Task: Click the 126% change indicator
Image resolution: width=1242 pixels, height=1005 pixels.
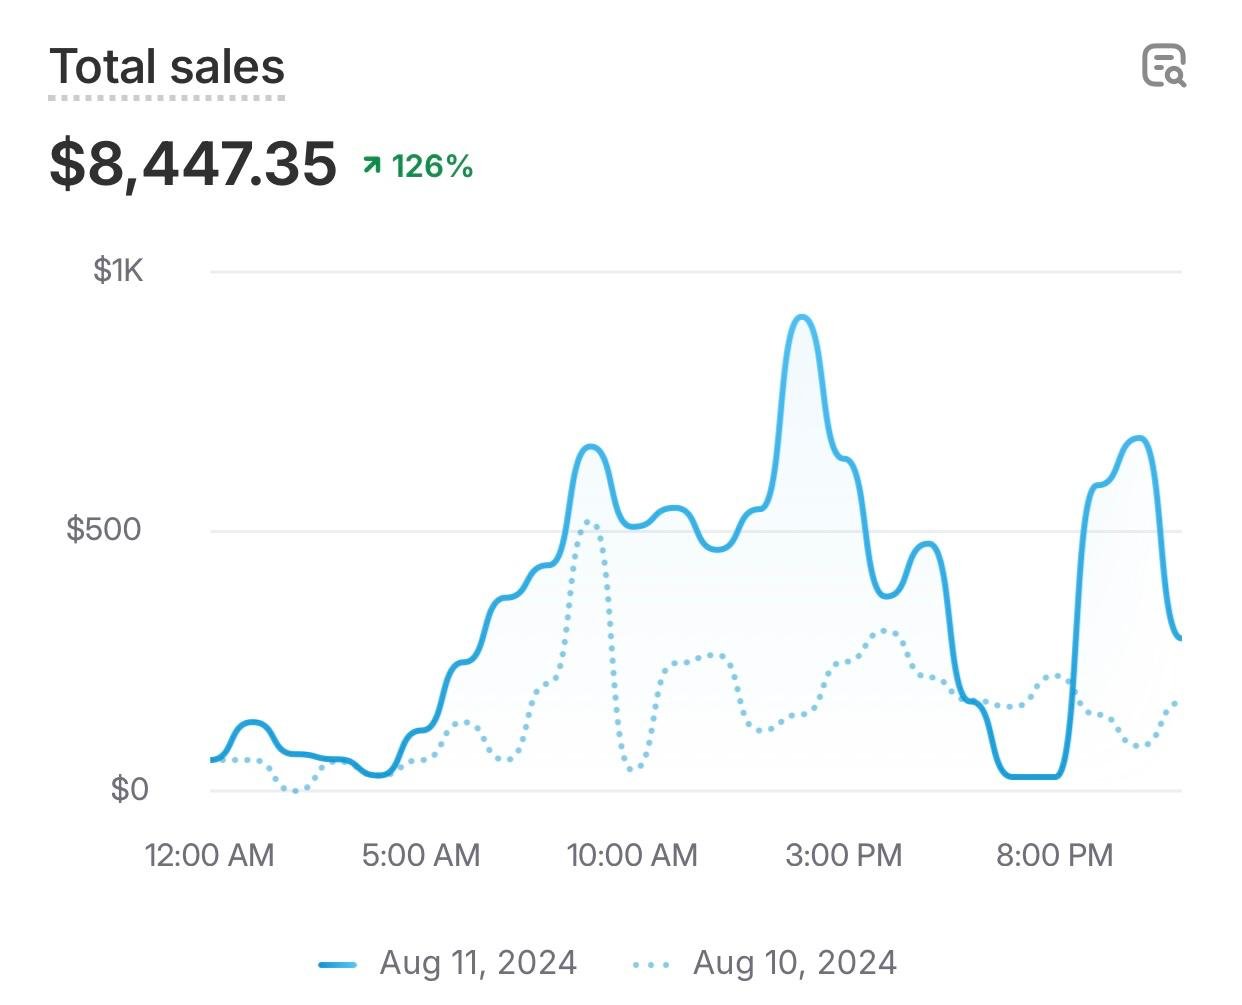Action: pos(432,166)
